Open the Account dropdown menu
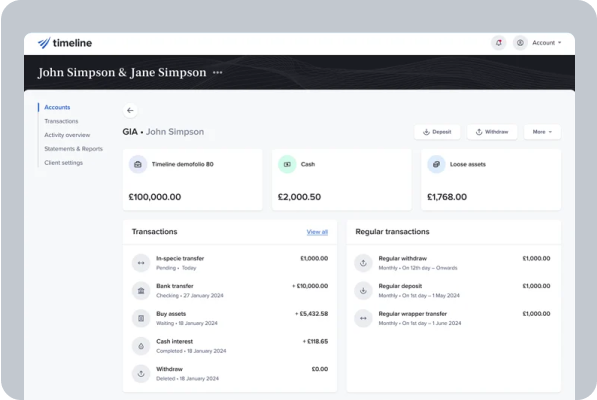Viewport: 597px width, 400px height. [547, 43]
